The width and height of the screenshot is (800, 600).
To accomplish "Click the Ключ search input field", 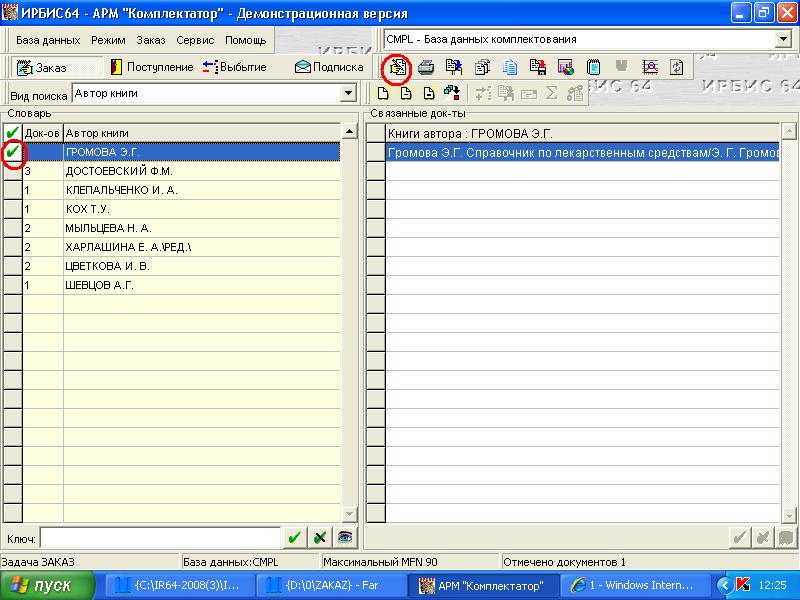I will coord(160,537).
